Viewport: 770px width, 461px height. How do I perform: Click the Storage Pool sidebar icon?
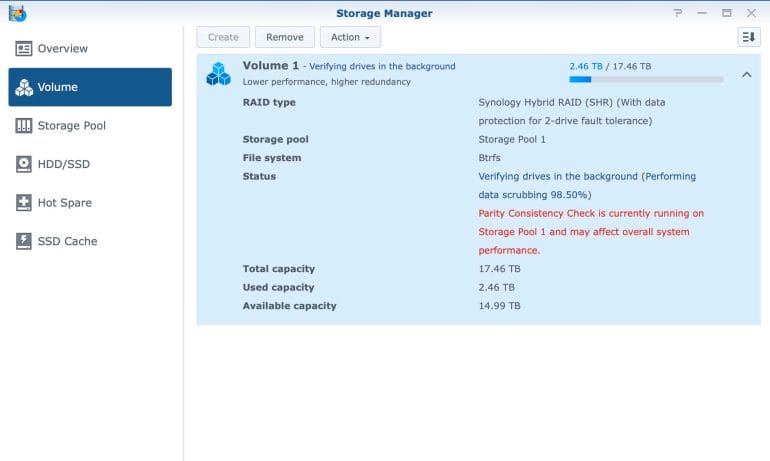(24, 126)
